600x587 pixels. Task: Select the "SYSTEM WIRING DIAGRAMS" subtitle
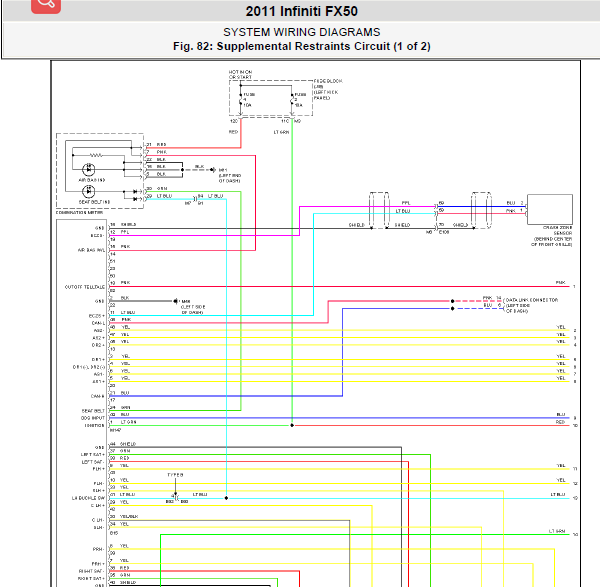[302, 32]
